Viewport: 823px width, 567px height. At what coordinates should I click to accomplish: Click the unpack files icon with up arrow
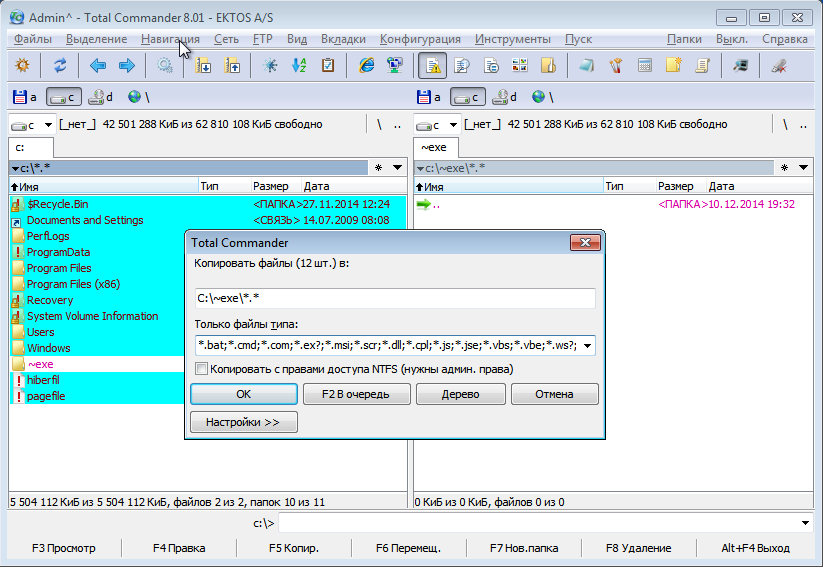pyautogui.click(x=232, y=66)
